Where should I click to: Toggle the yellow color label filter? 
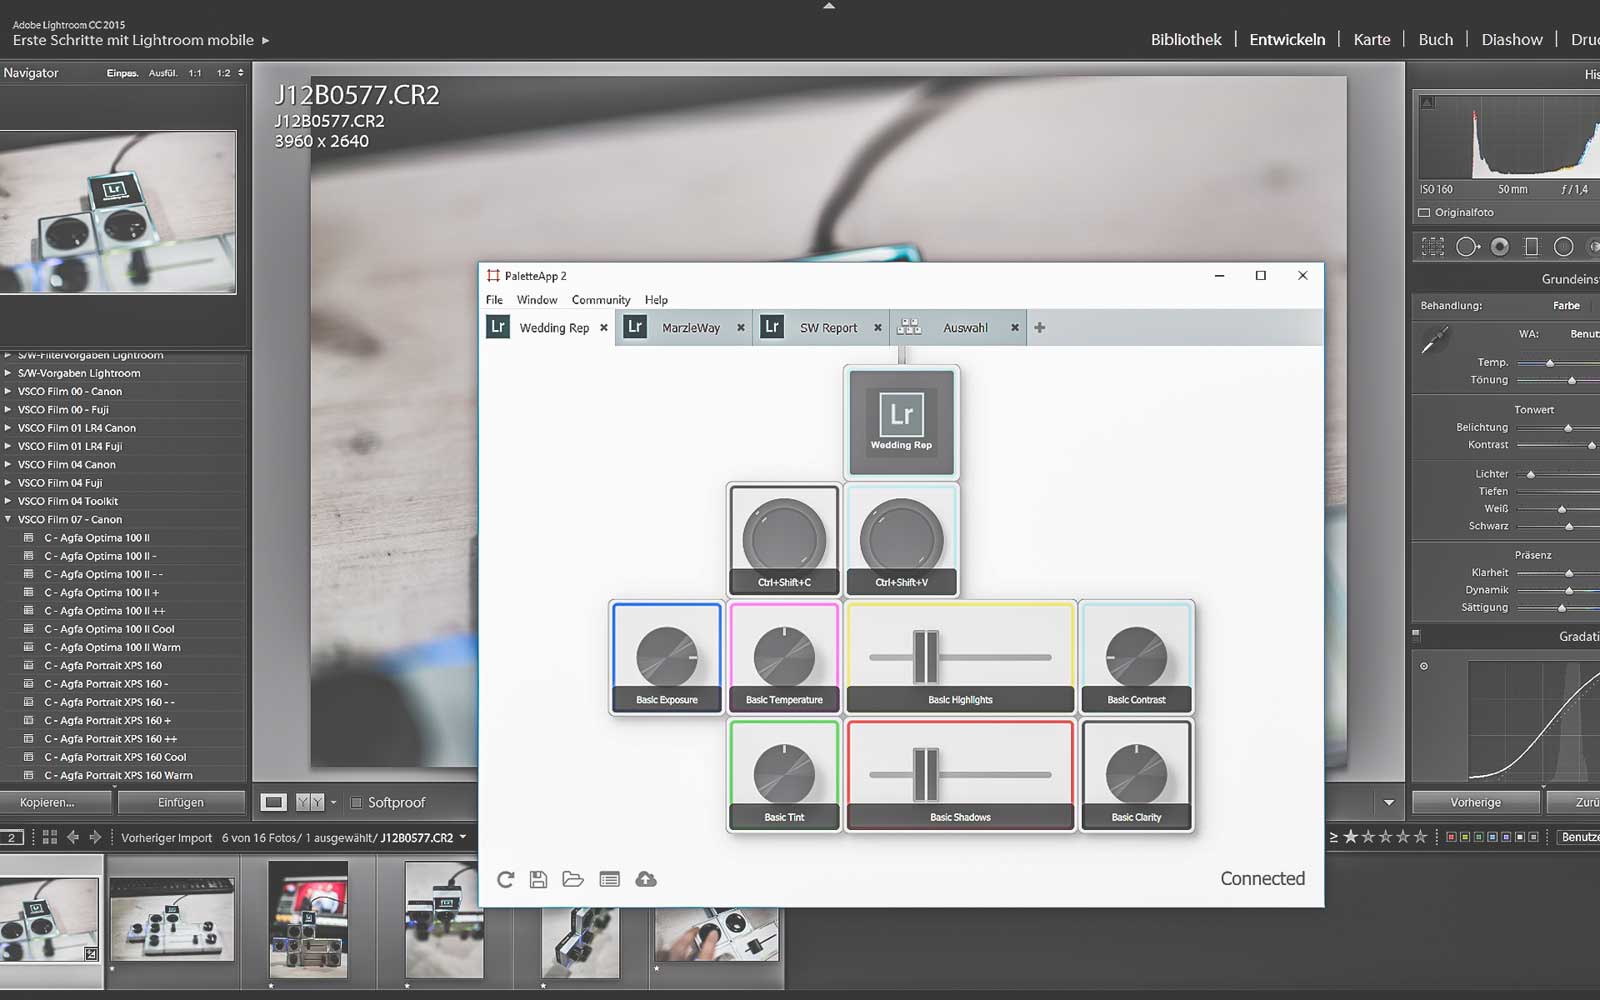pos(1465,837)
